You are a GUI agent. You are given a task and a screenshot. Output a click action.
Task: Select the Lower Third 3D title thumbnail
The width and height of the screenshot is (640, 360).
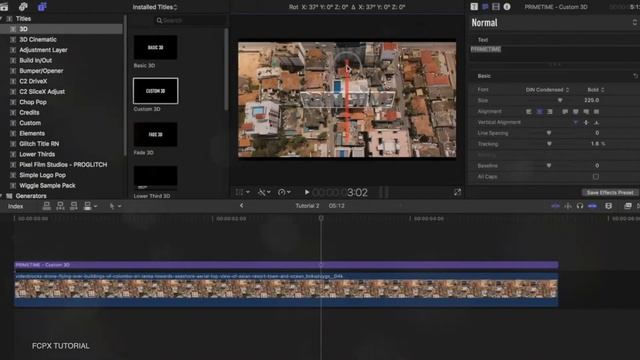(x=156, y=178)
